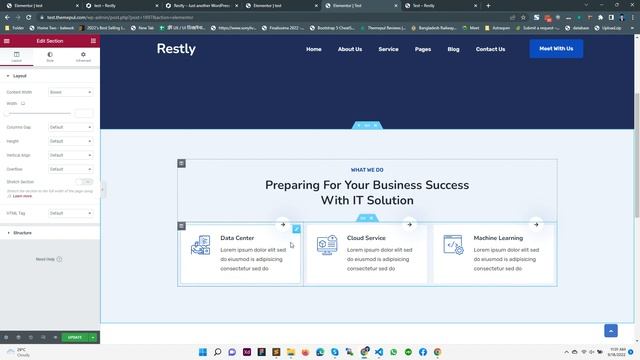
Task: Collapse the Elementor panel handle
Action: tap(103, 189)
